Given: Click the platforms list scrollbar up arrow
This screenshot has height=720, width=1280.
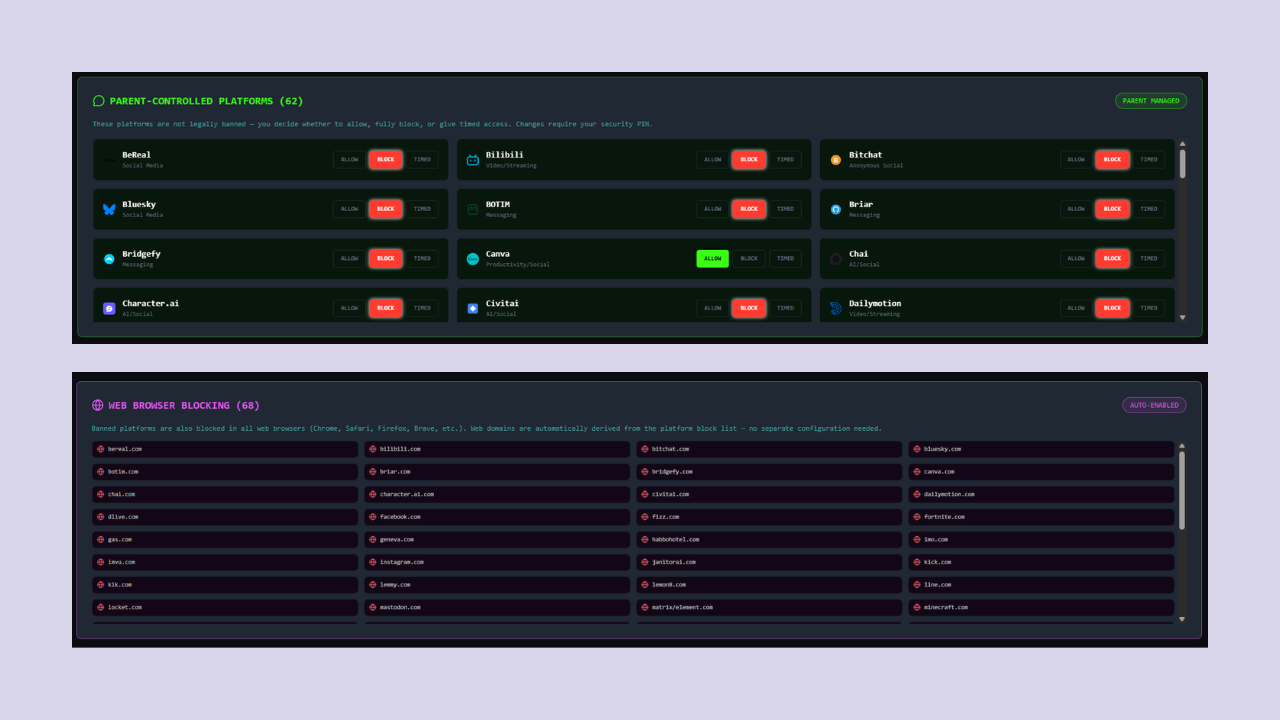Looking at the screenshot, I should (1183, 143).
